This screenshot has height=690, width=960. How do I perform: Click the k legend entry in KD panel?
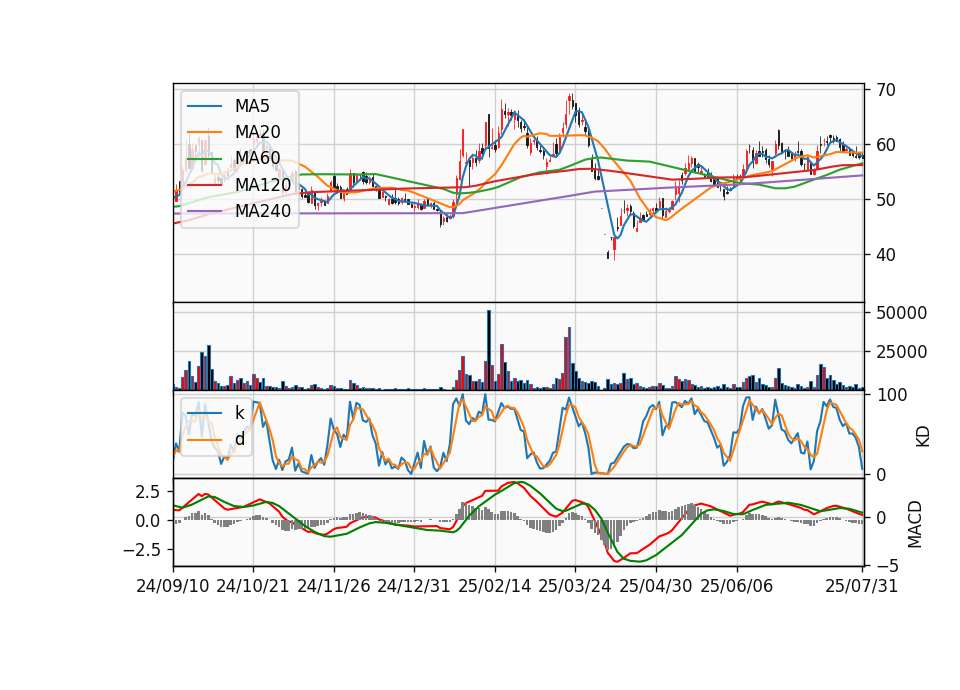tap(239, 413)
